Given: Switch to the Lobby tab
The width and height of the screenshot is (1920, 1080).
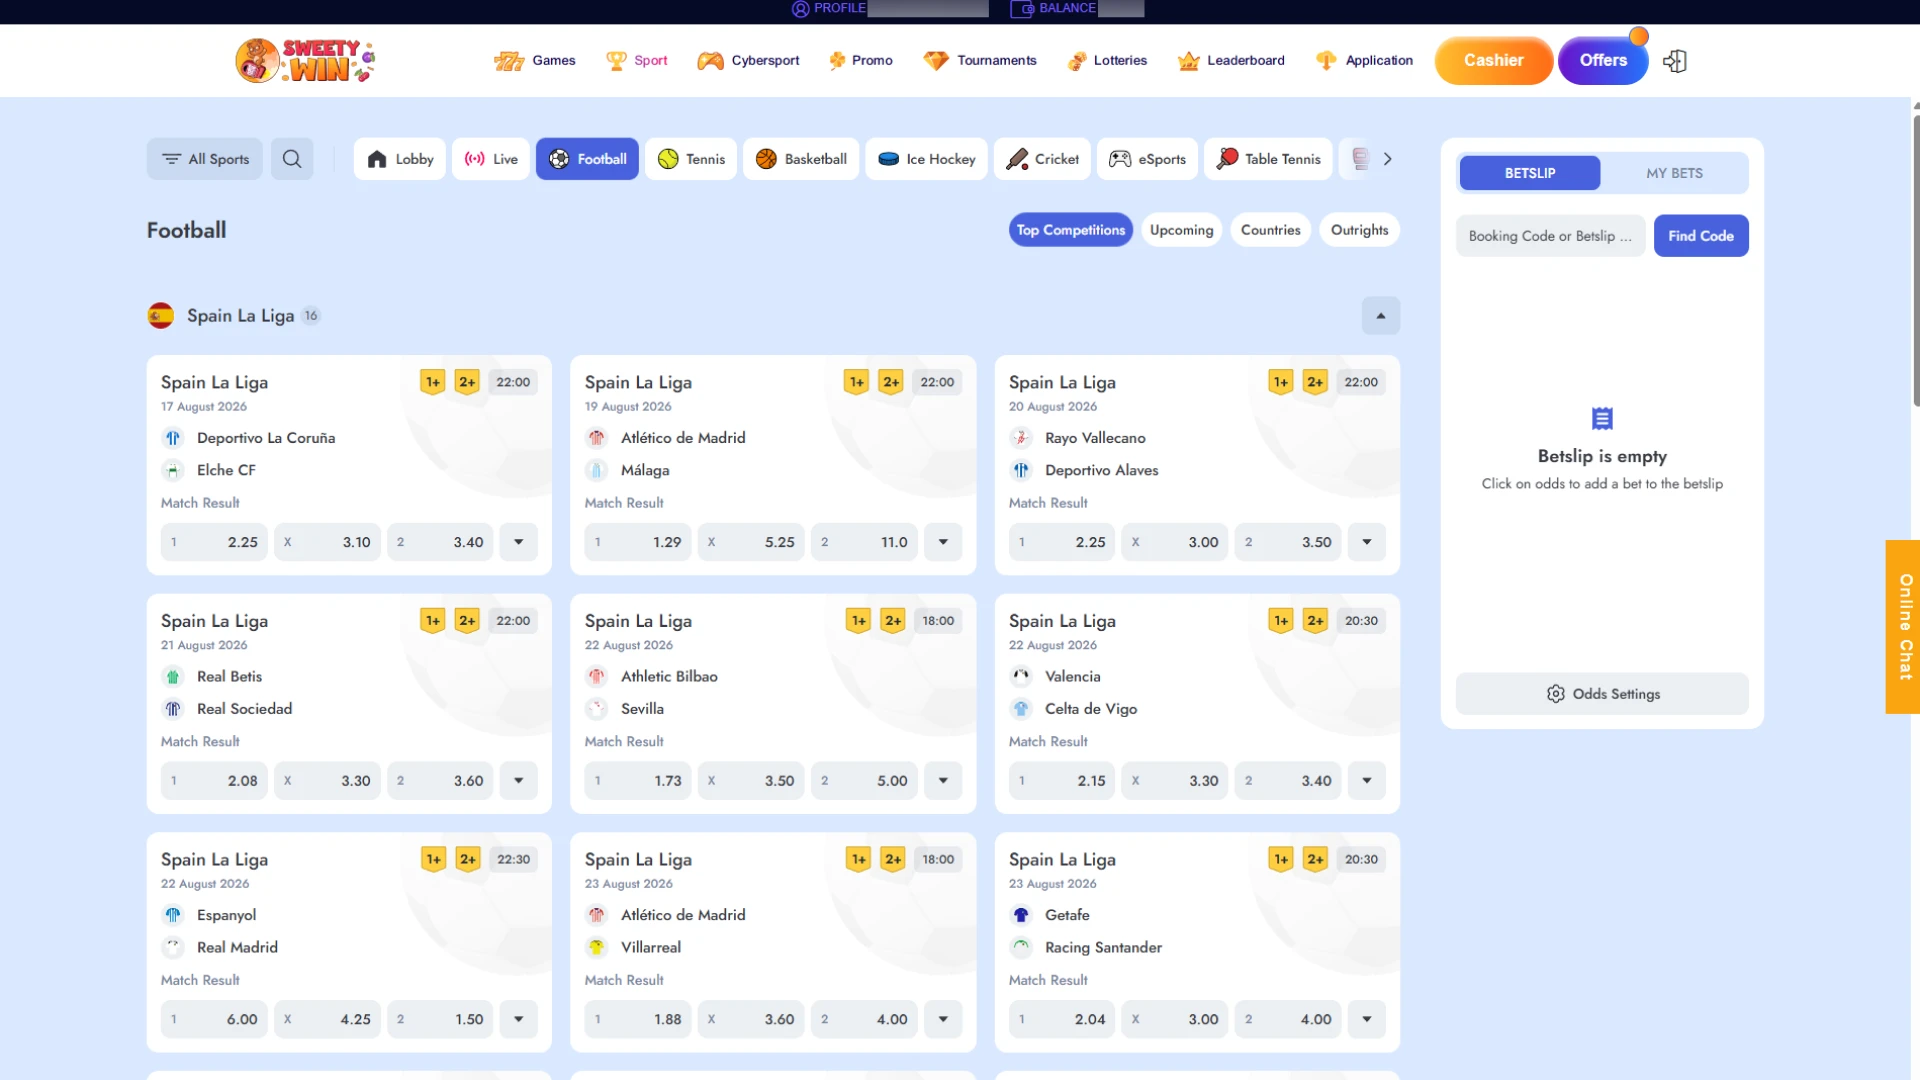Looking at the screenshot, I should tap(400, 159).
